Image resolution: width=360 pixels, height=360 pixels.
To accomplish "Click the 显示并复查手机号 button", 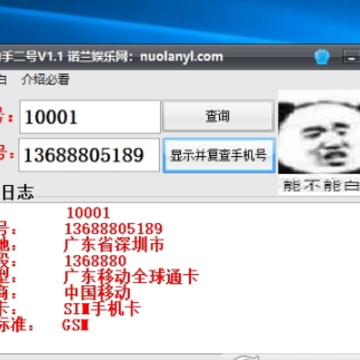I will click(x=219, y=155).
